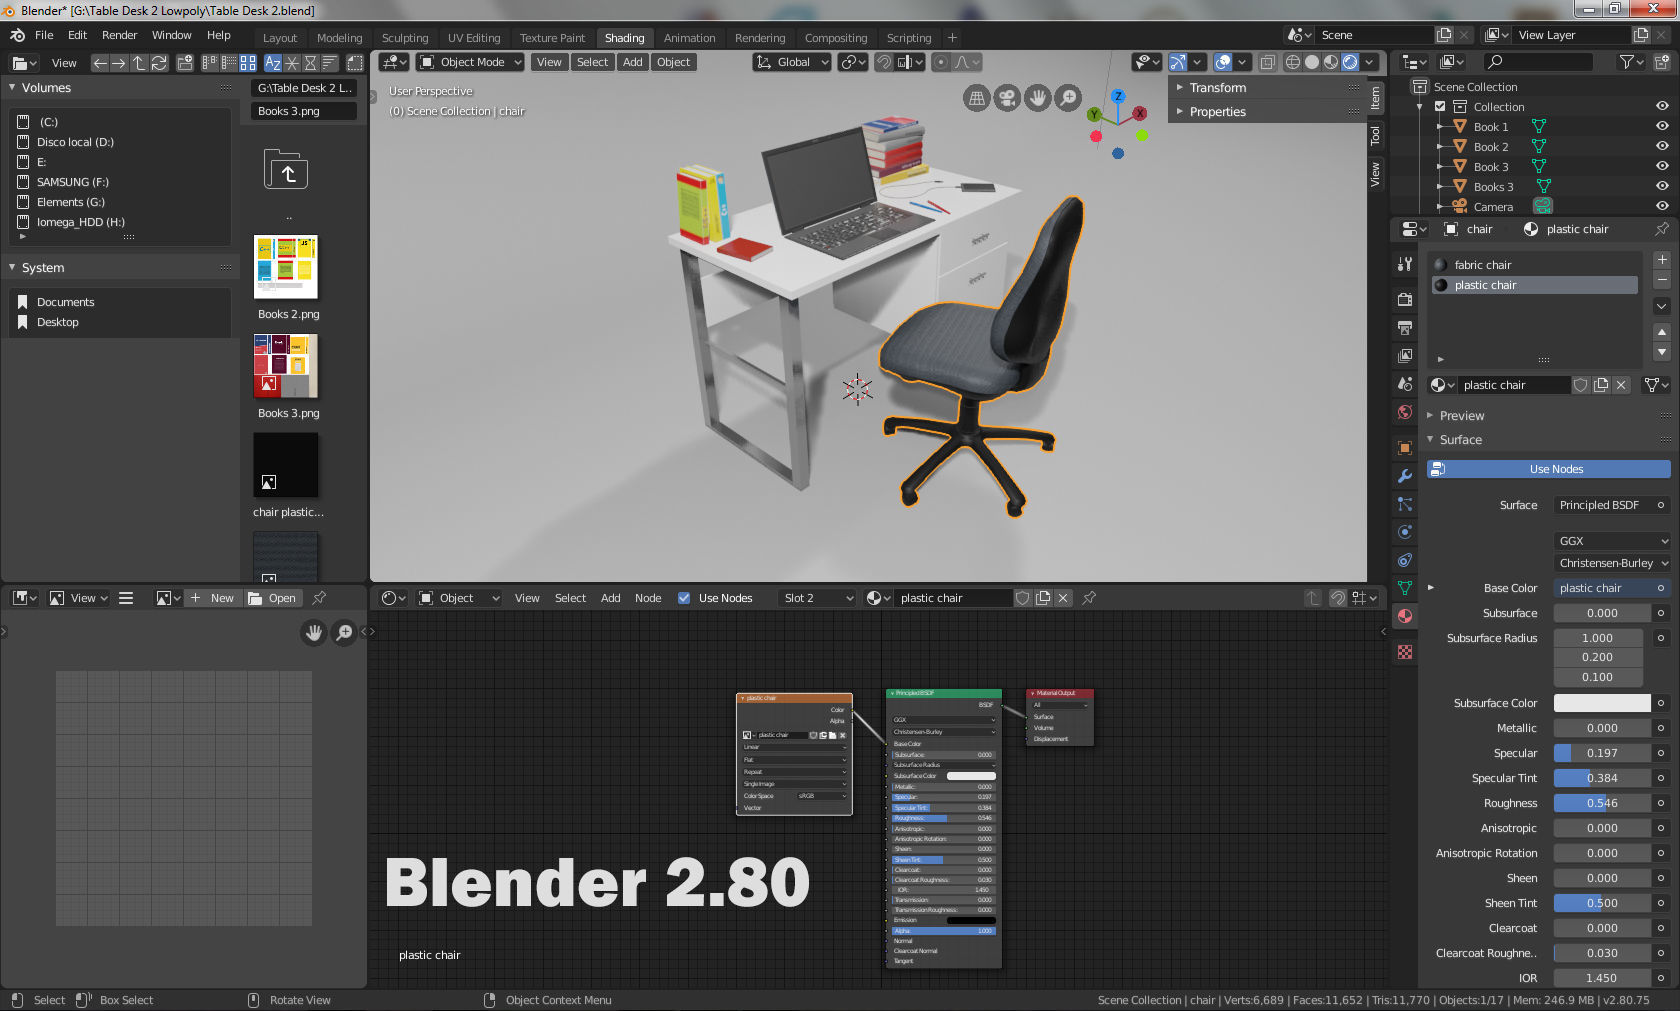
Task: Select Books 2.png thumbnail
Action: (286, 267)
